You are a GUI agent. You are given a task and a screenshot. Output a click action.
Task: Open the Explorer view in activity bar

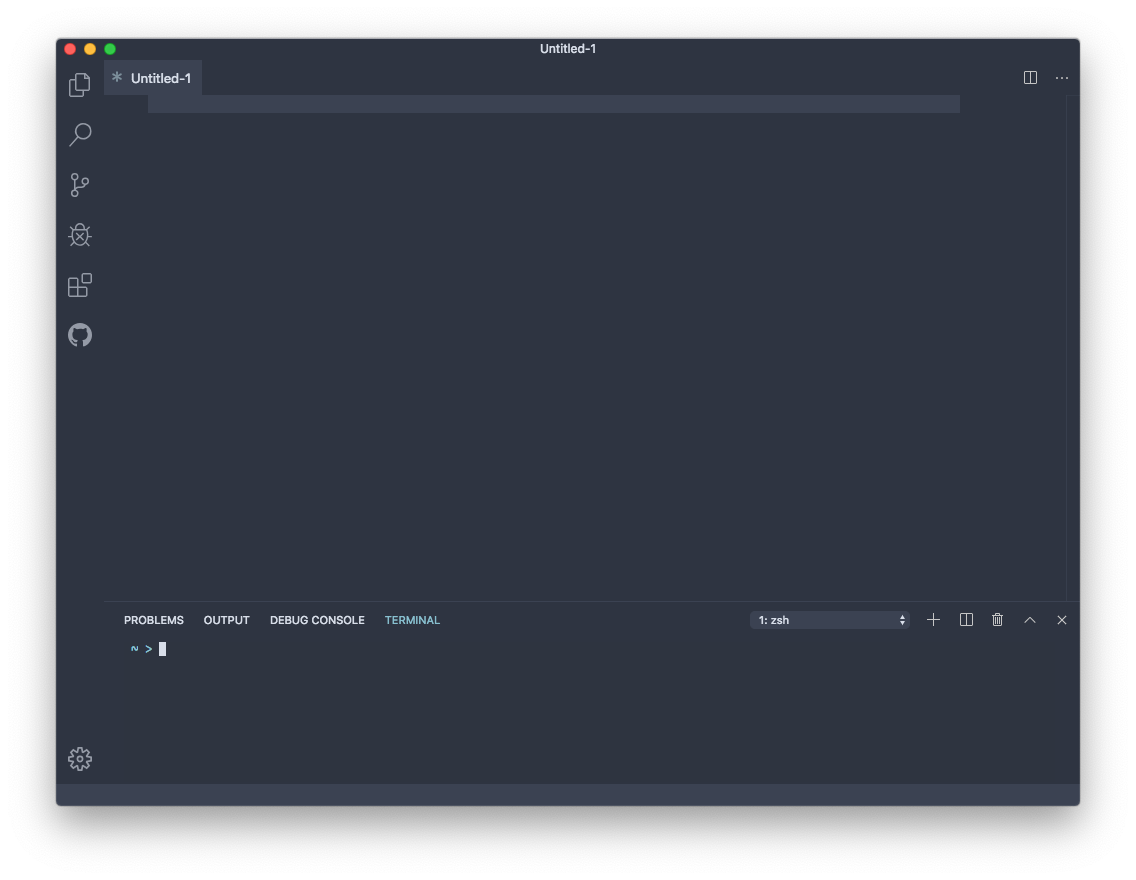tap(80, 85)
